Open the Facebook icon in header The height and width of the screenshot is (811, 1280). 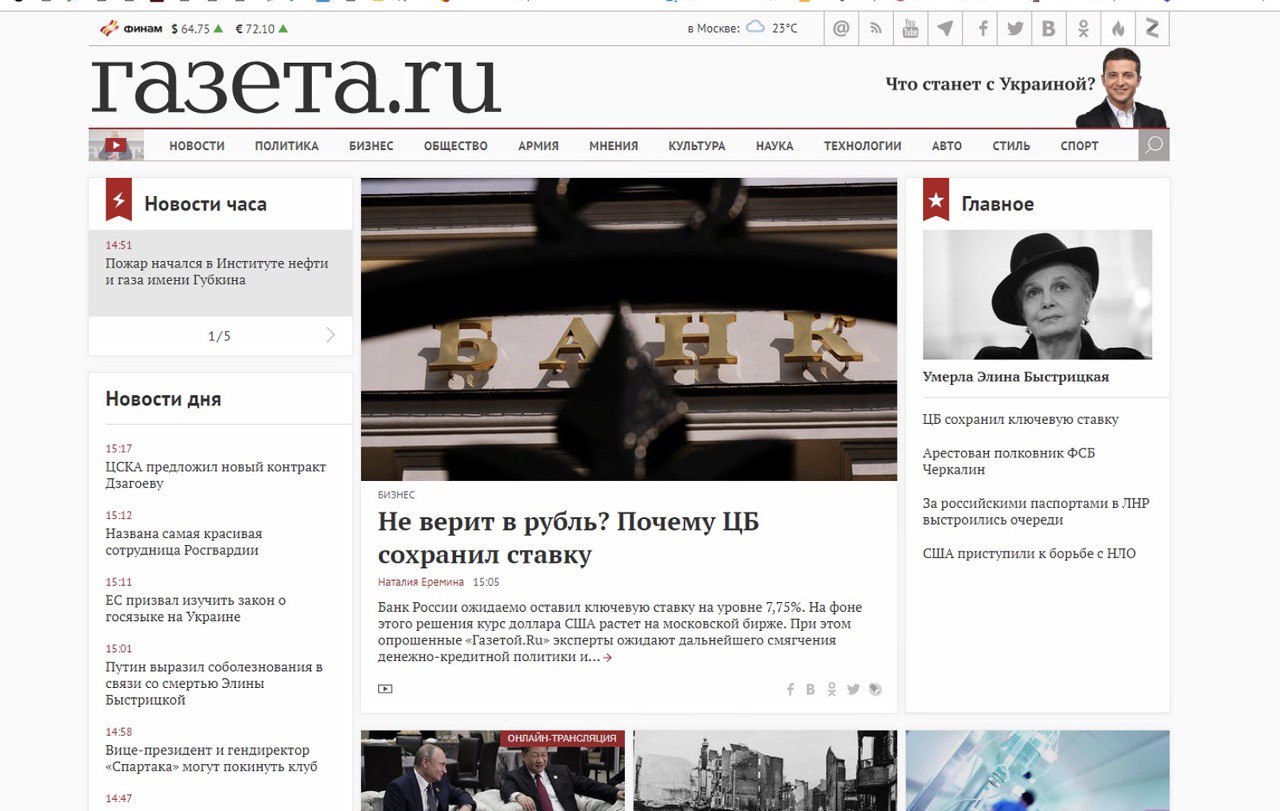[983, 29]
